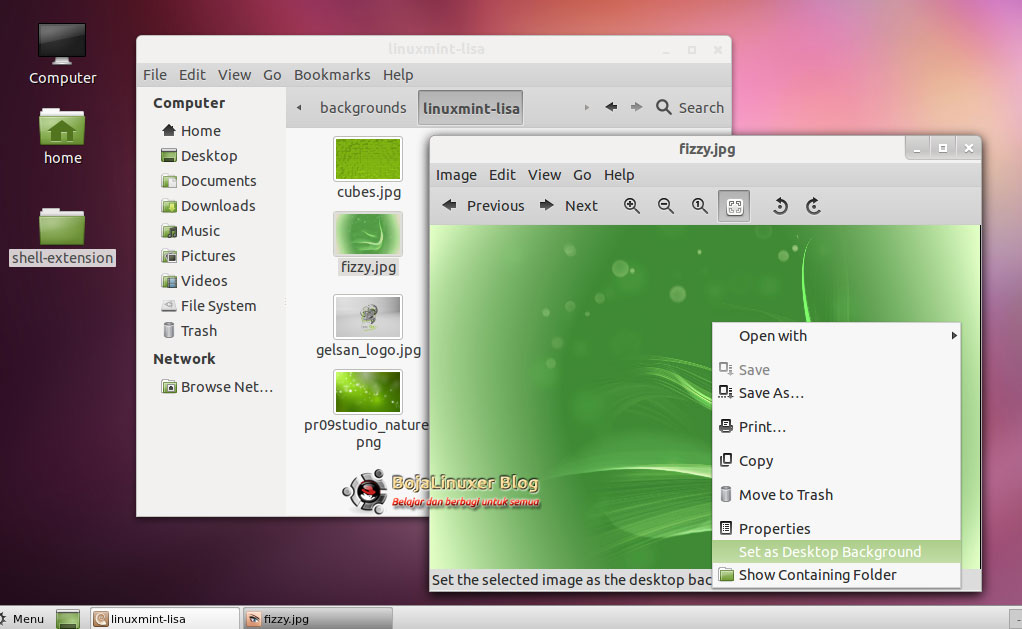Choose Show Containing Folder
The height and width of the screenshot is (629, 1022).
tap(836, 575)
